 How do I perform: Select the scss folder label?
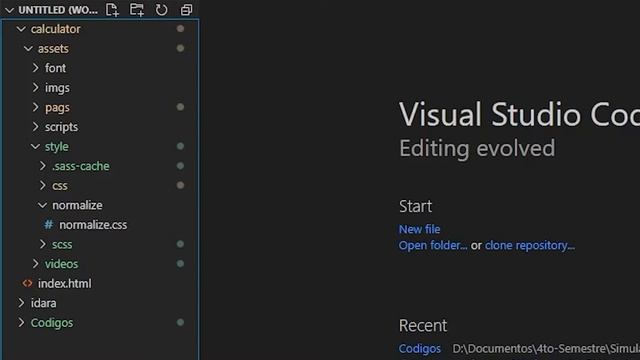62,244
